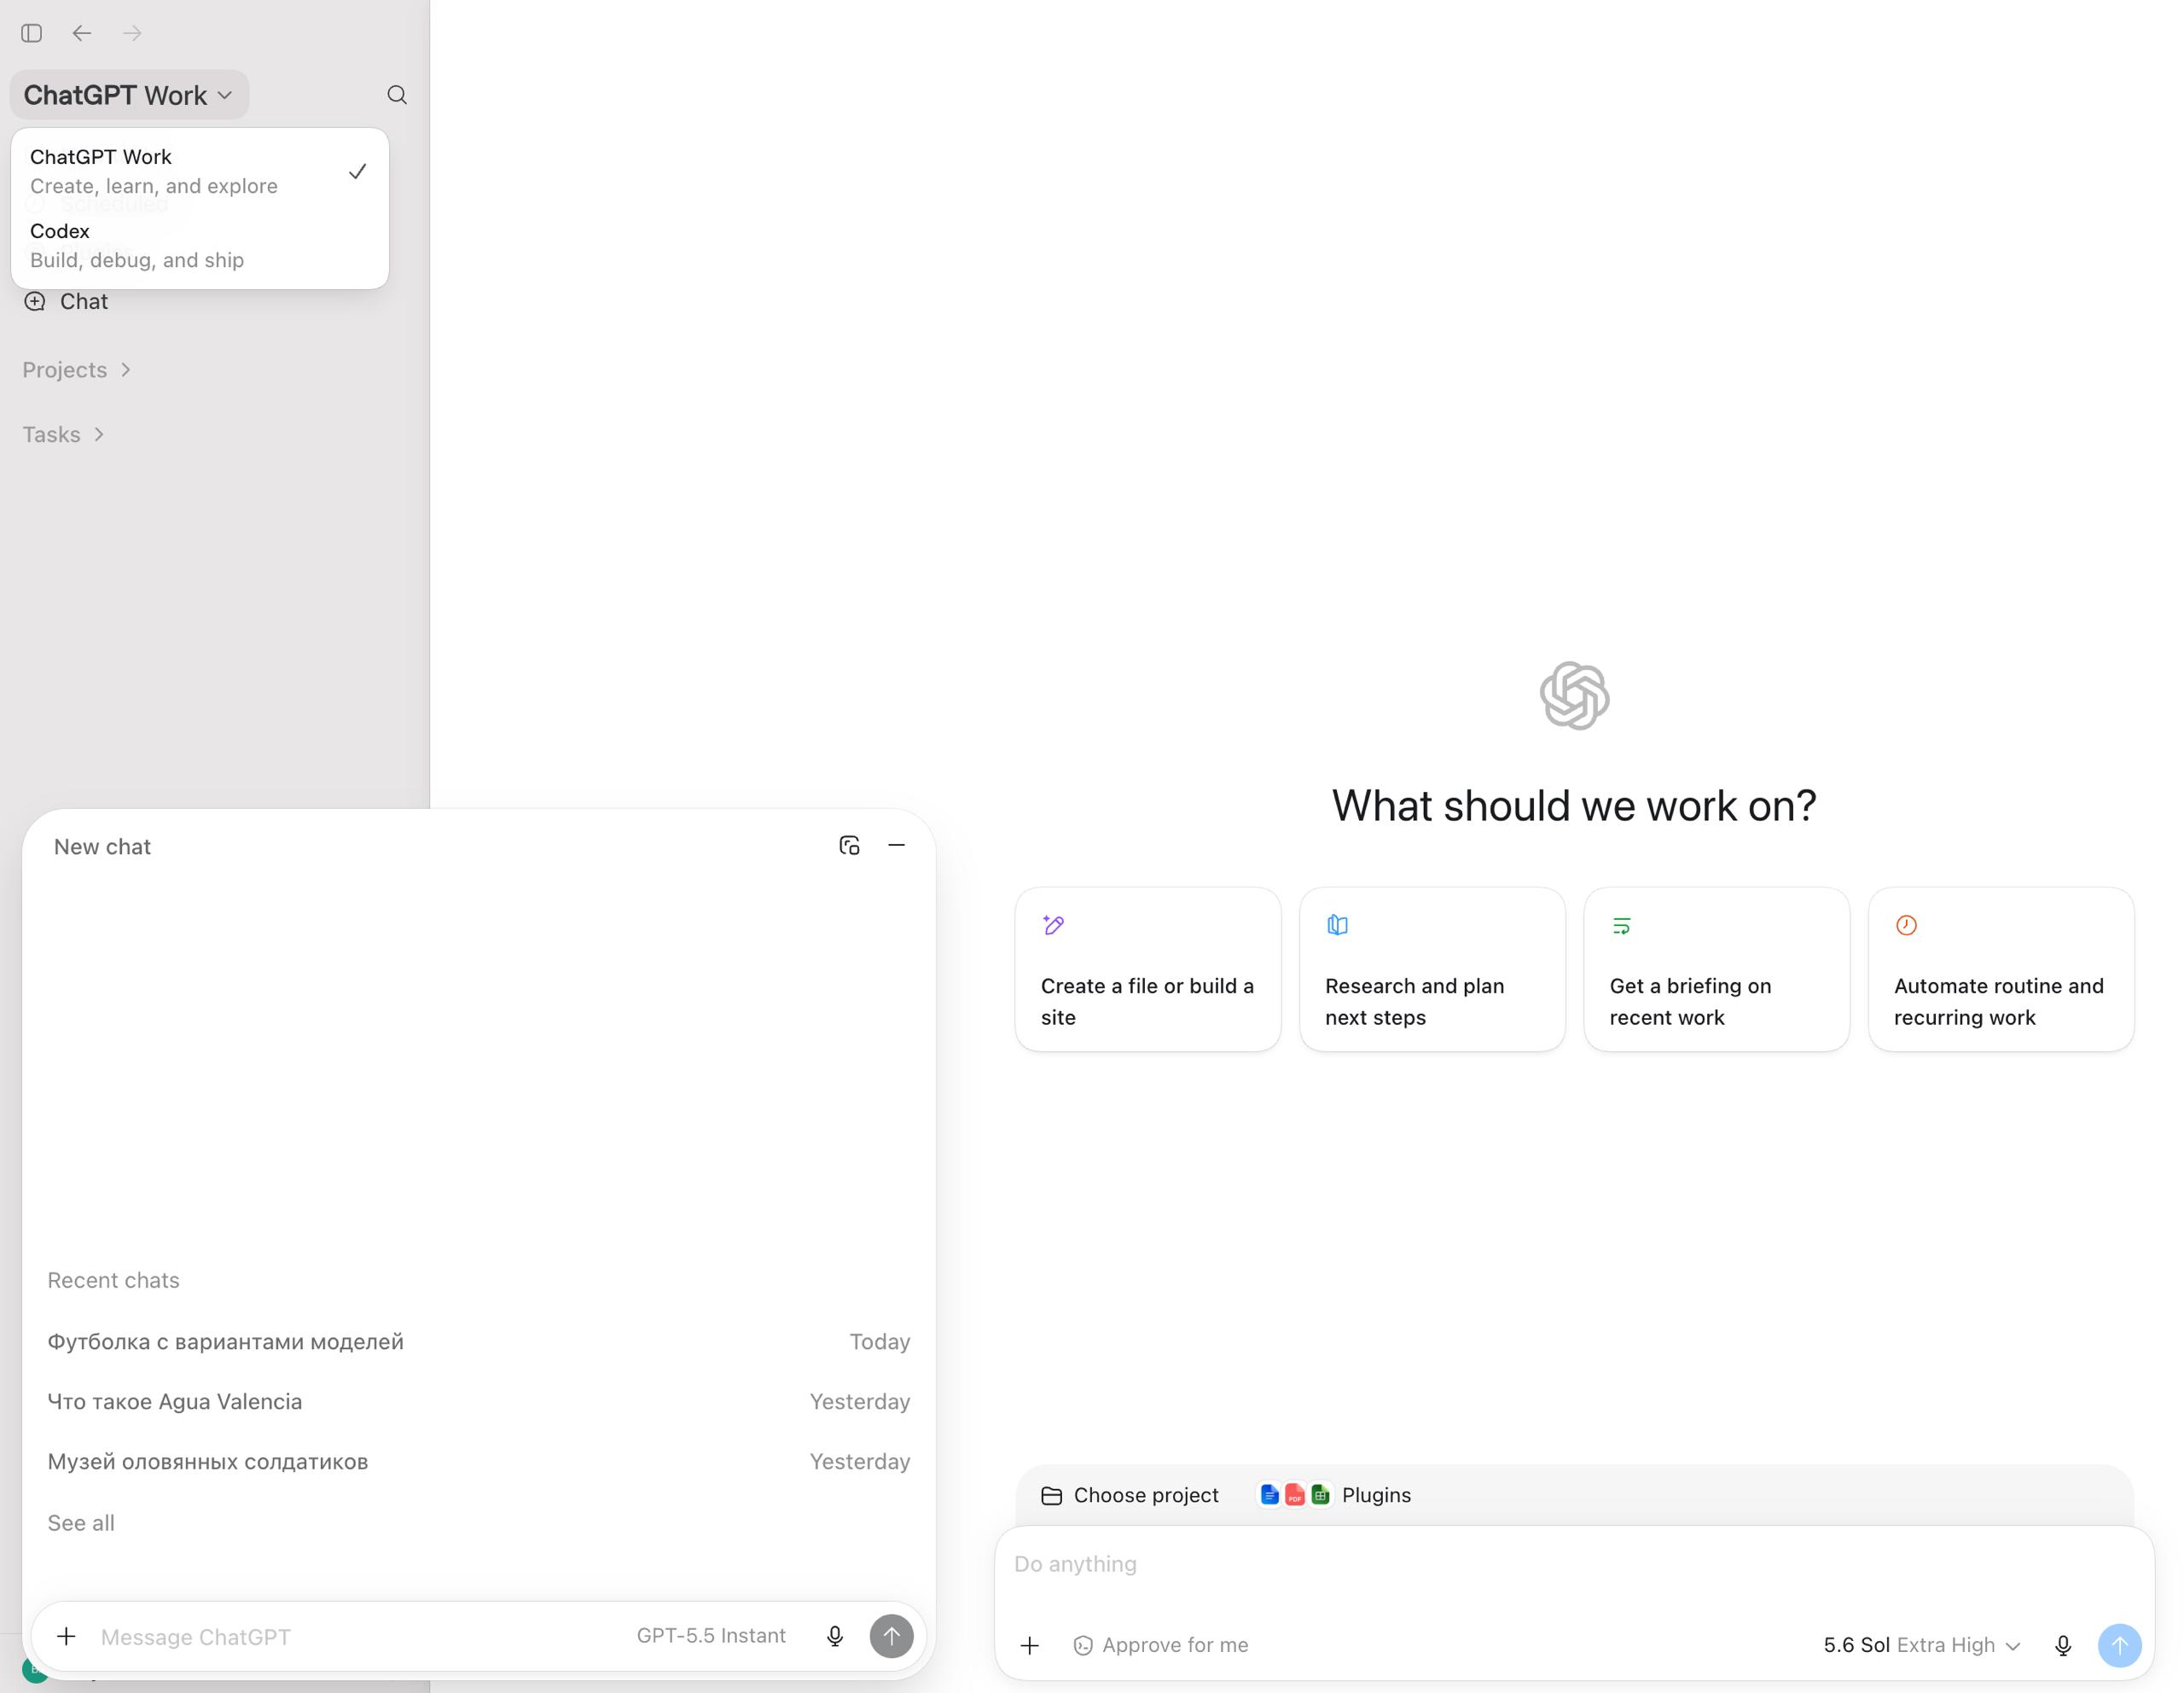The width and height of the screenshot is (2184, 1693).
Task: Open the chat Футболка с вариантами моделей
Action: [479, 1341]
